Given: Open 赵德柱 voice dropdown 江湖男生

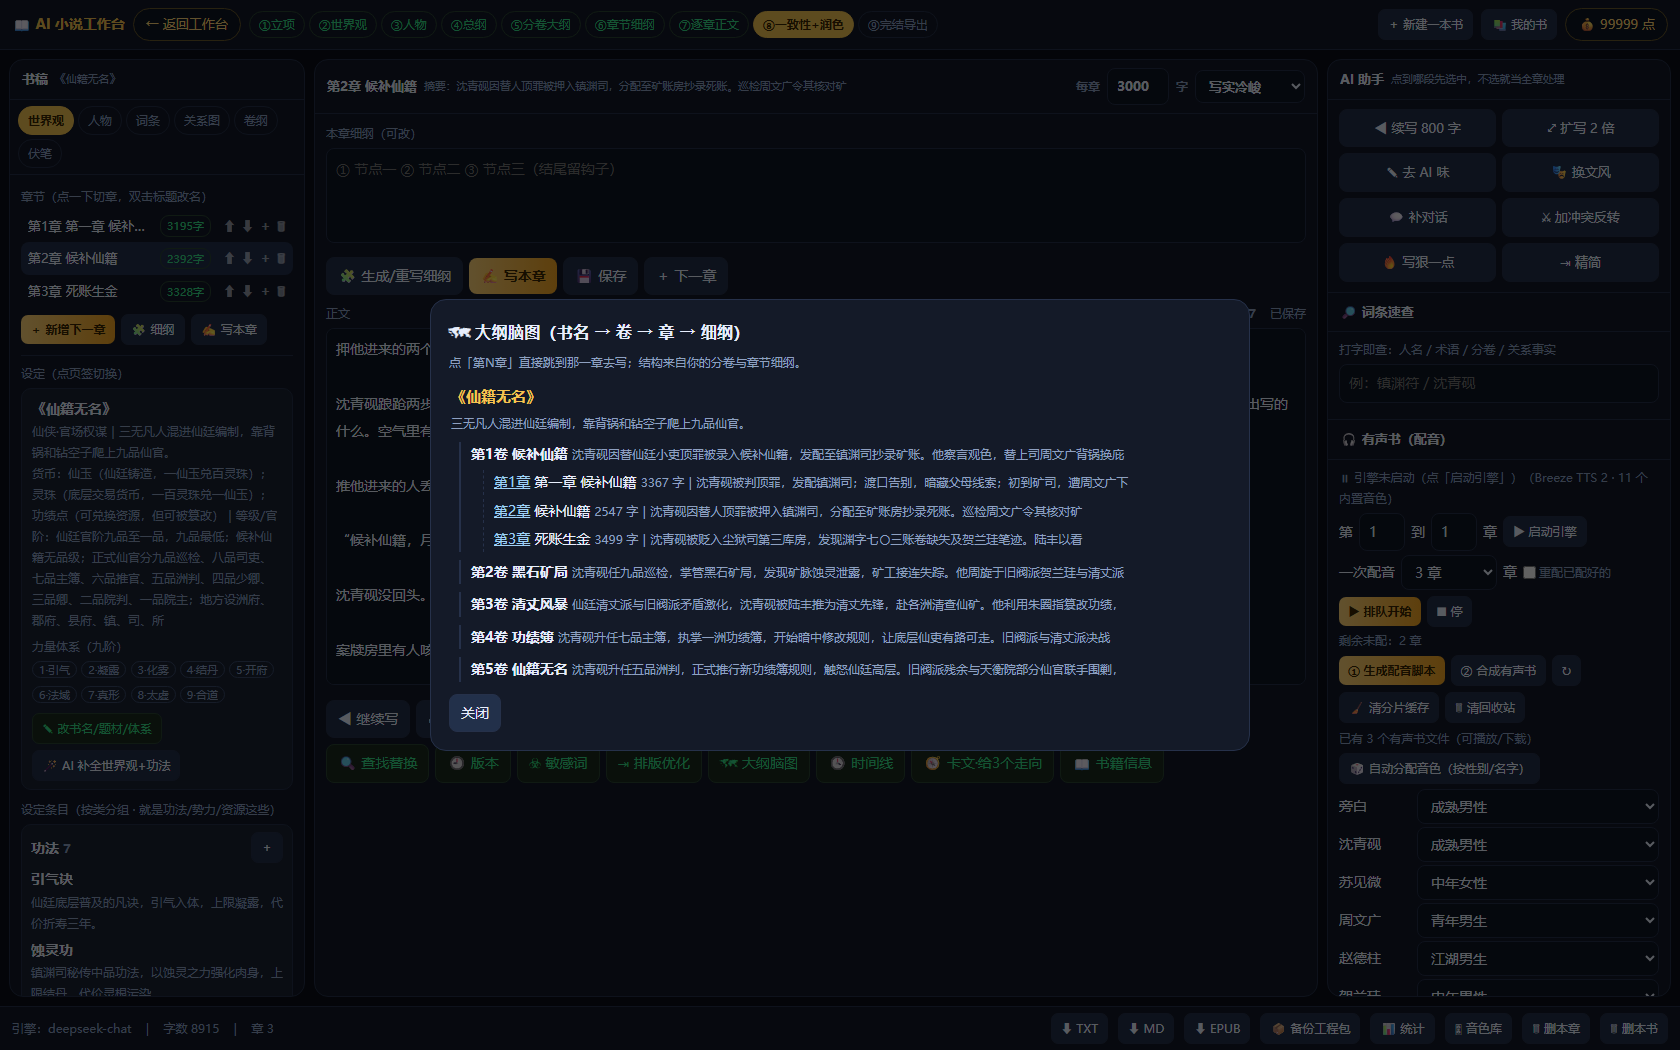Looking at the screenshot, I should pyautogui.click(x=1538, y=958).
